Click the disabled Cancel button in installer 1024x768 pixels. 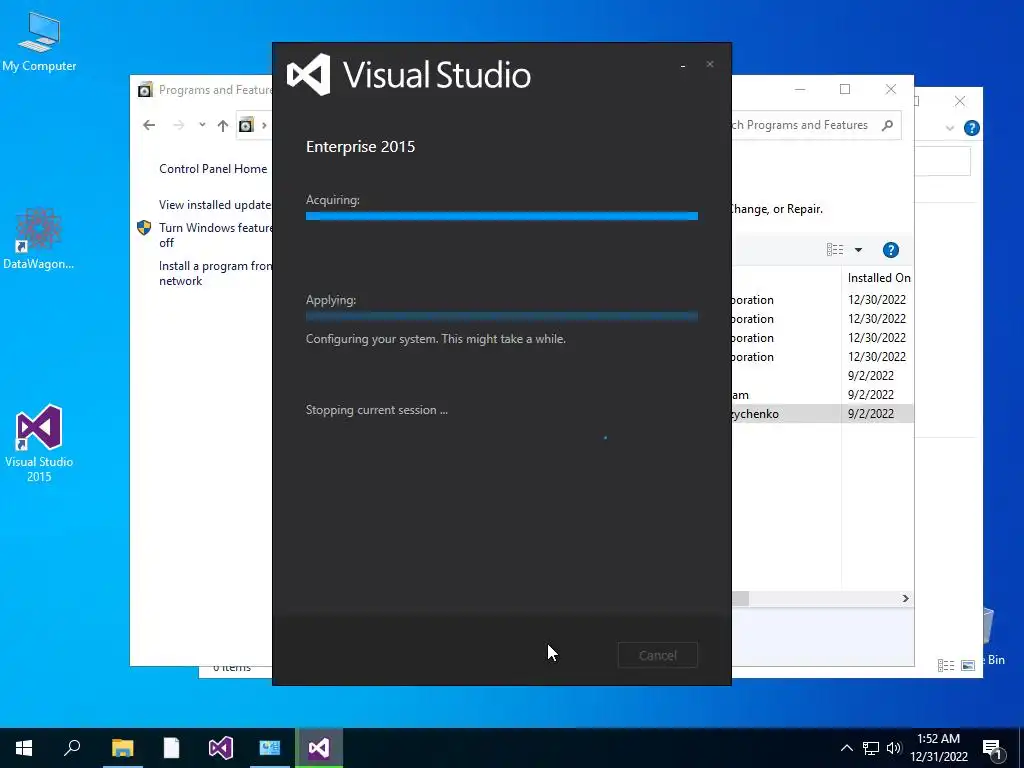658,655
